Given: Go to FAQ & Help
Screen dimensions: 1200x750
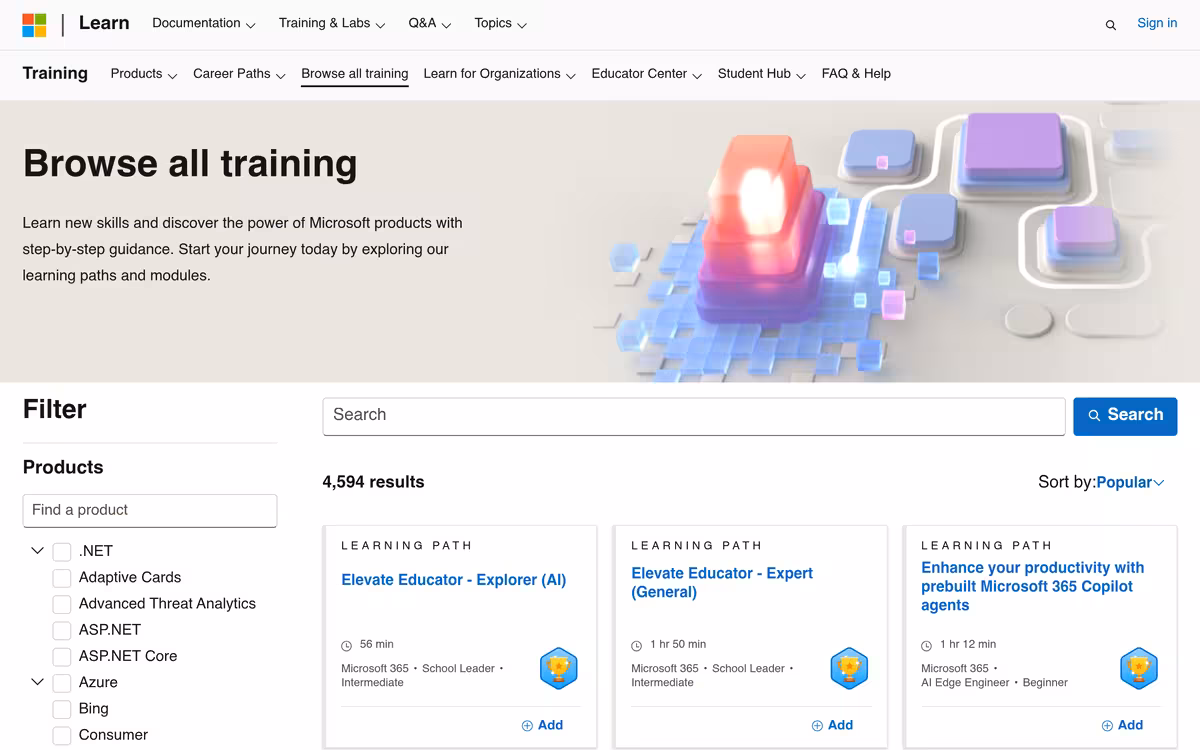Looking at the screenshot, I should click(856, 74).
